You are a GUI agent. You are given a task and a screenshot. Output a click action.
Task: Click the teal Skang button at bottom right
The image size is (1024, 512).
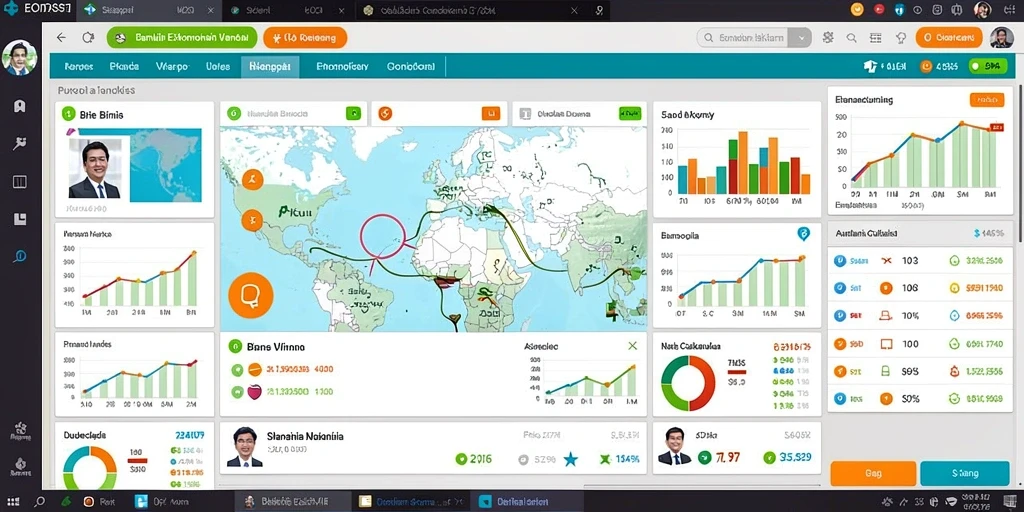click(x=965, y=473)
